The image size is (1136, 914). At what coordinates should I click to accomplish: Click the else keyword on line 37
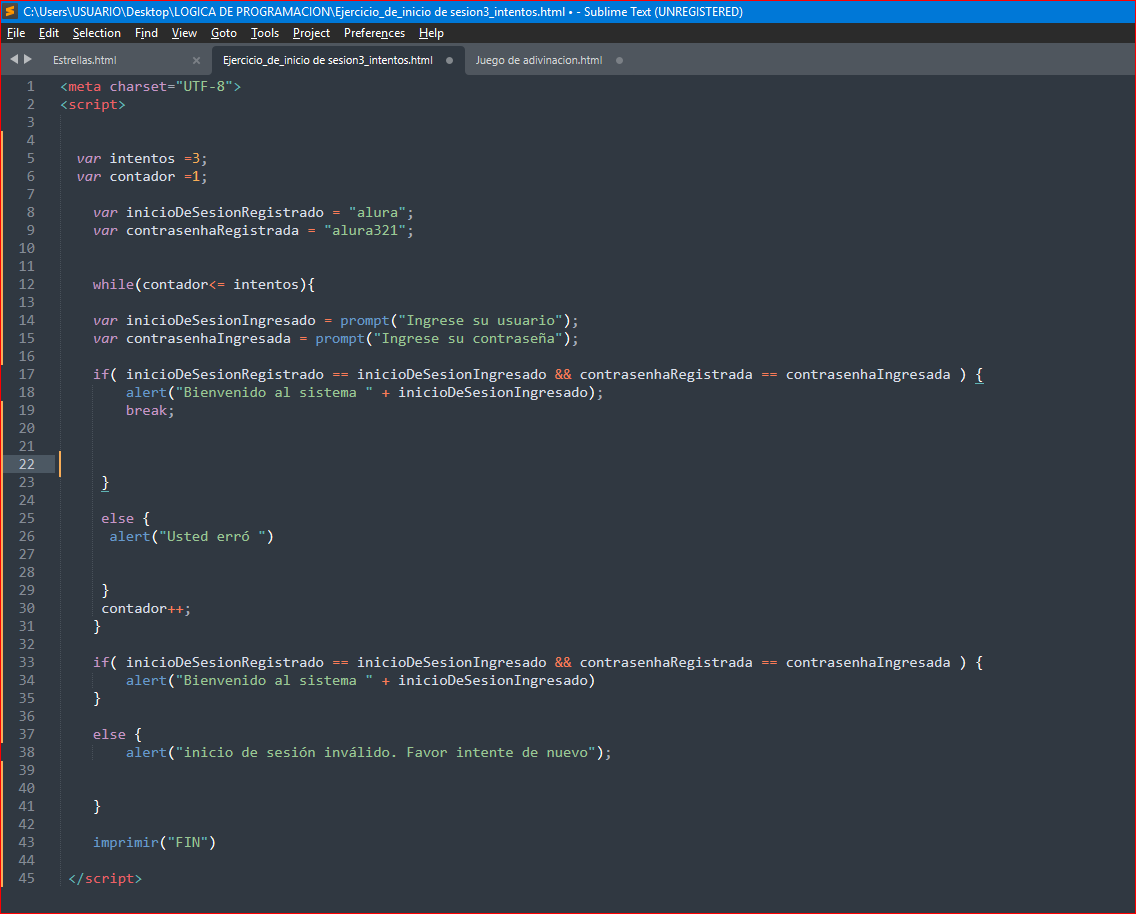(109, 734)
